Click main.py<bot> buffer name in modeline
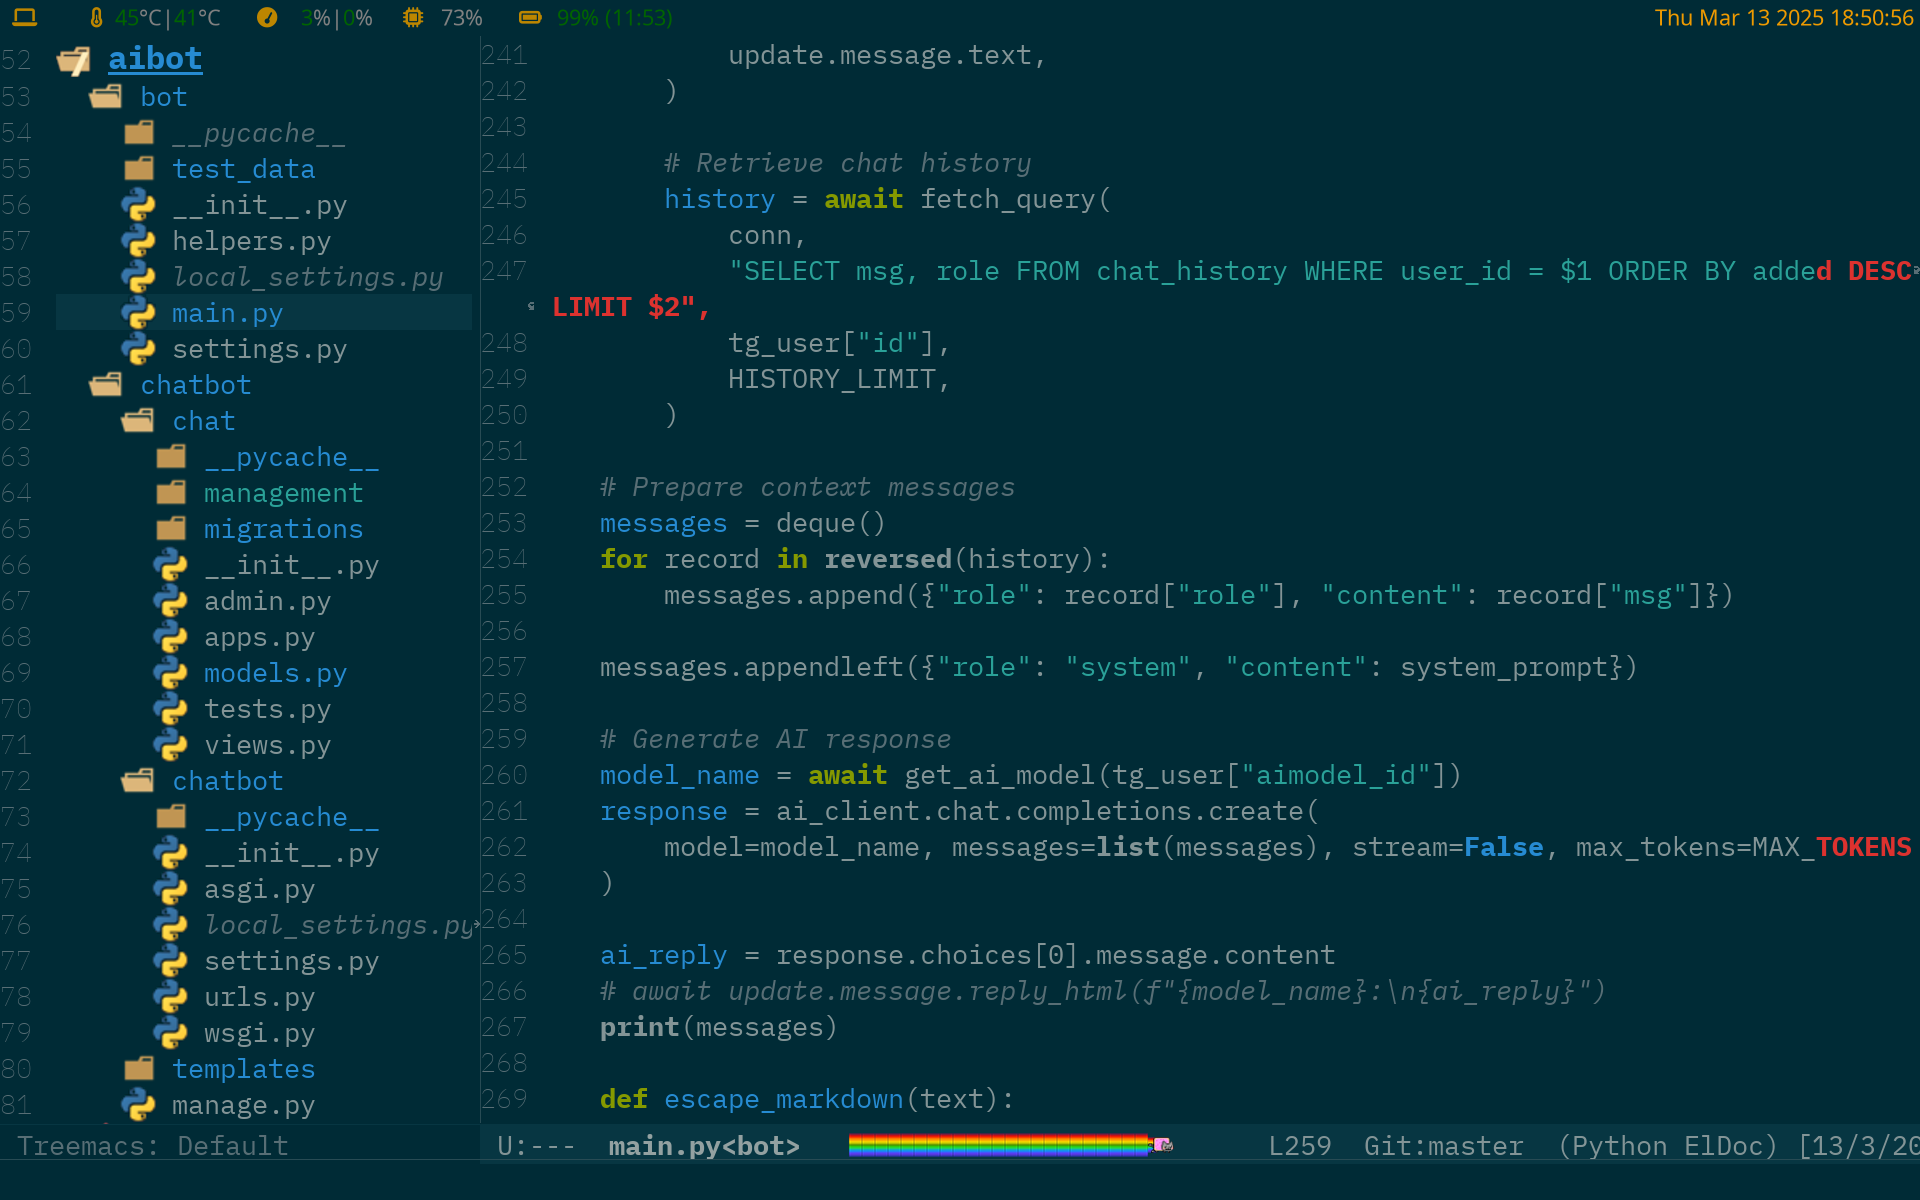 pos(704,1146)
